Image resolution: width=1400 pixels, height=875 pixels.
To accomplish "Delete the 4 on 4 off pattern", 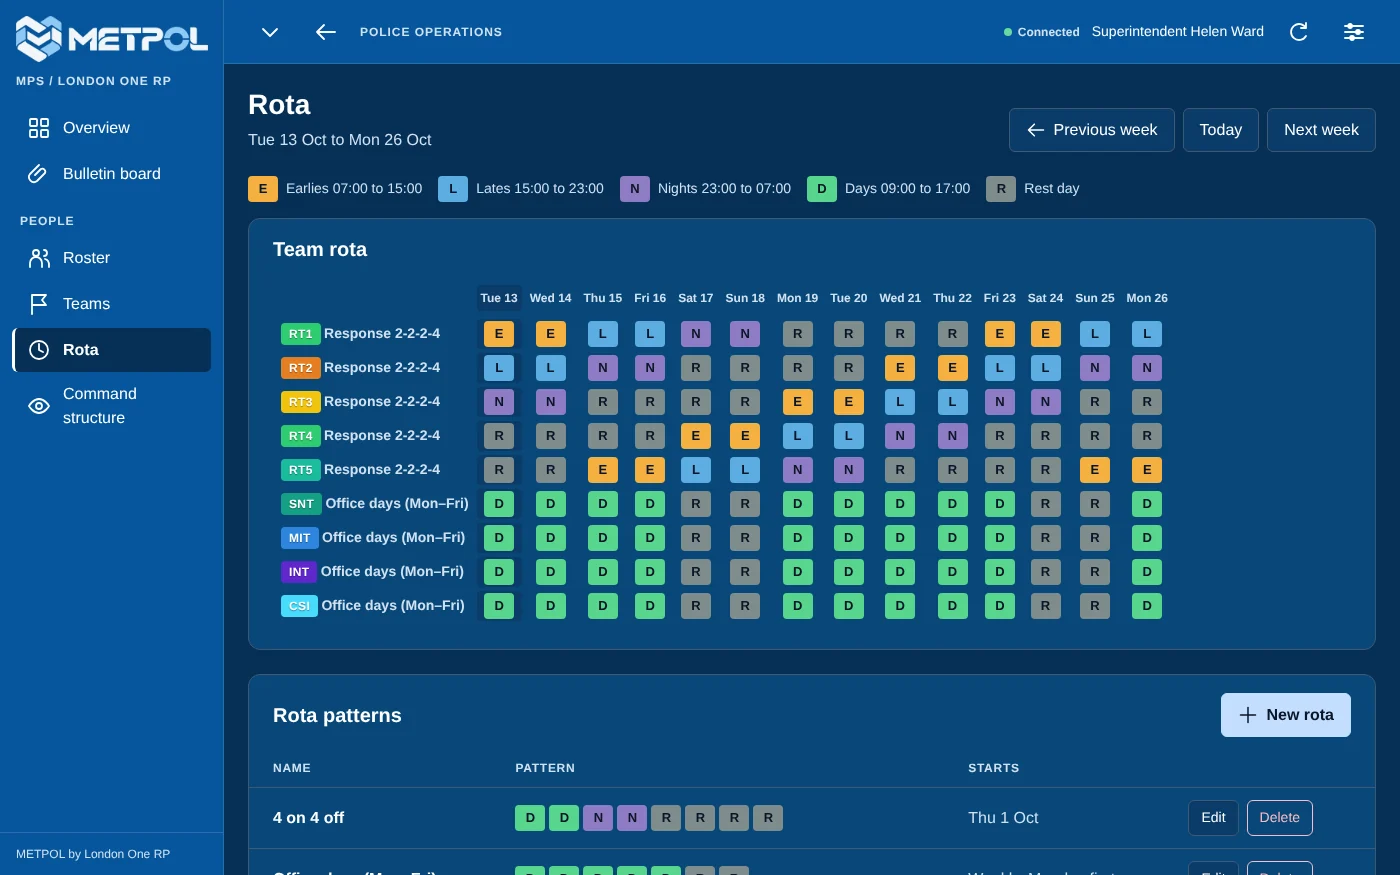I will (1280, 818).
